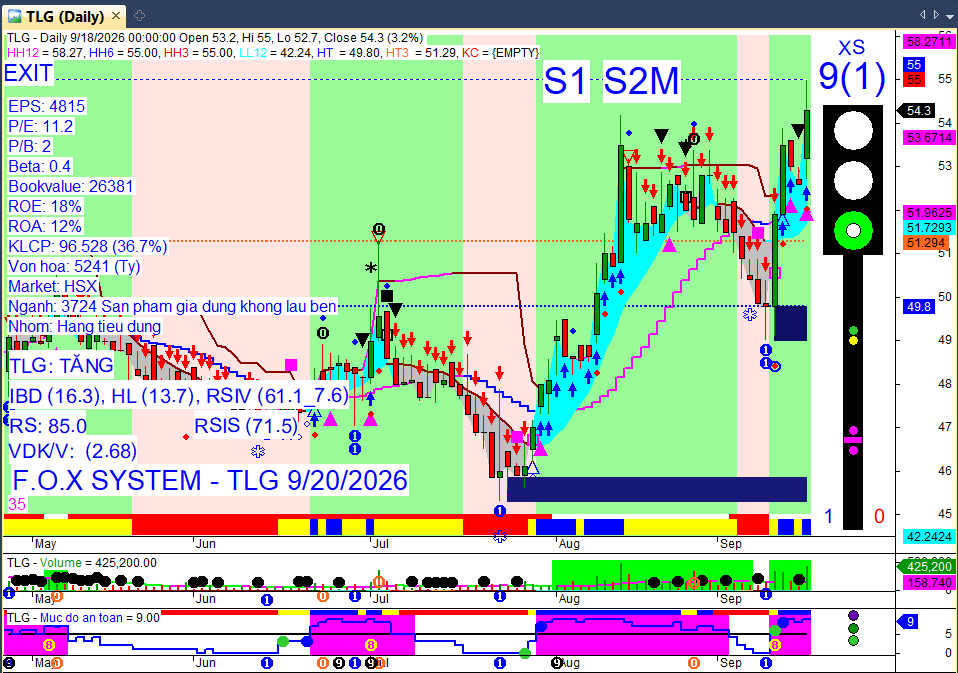Click the Market: HSX label
The height and width of the screenshot is (673, 958).
click(53, 286)
